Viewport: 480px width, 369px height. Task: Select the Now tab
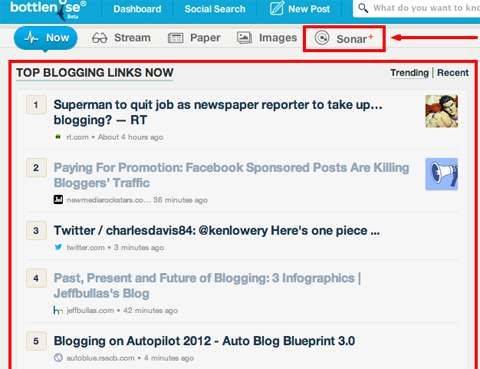pos(46,38)
